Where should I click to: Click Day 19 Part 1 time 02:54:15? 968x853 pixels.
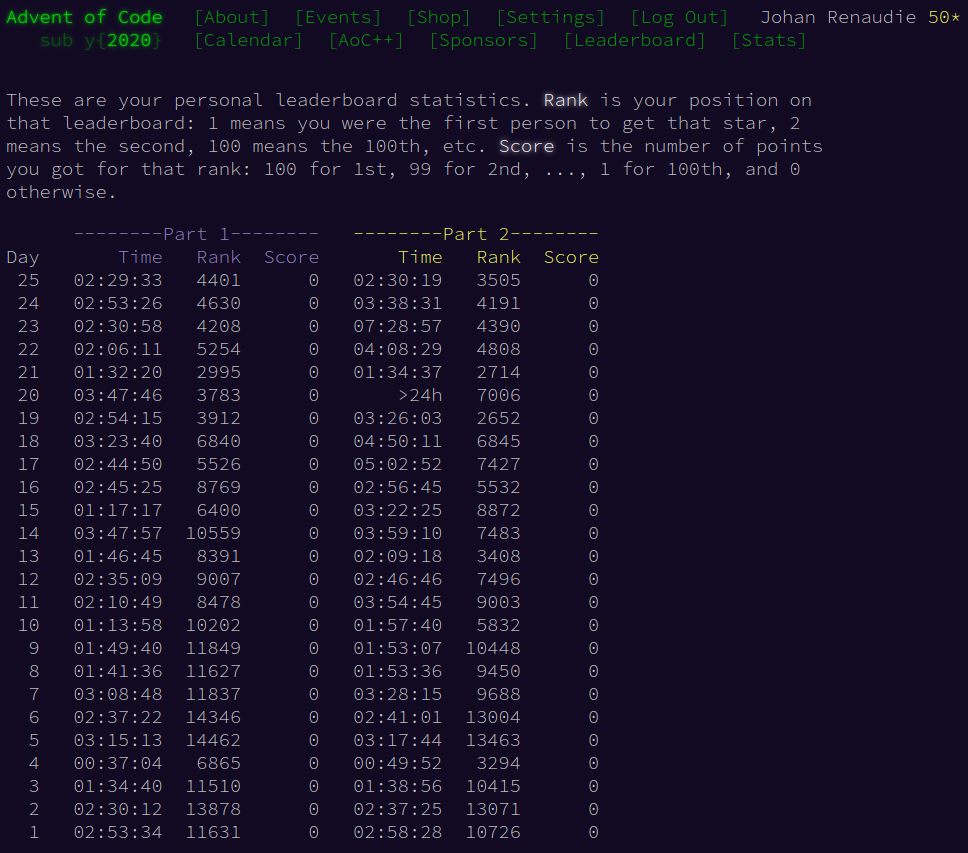pos(118,418)
